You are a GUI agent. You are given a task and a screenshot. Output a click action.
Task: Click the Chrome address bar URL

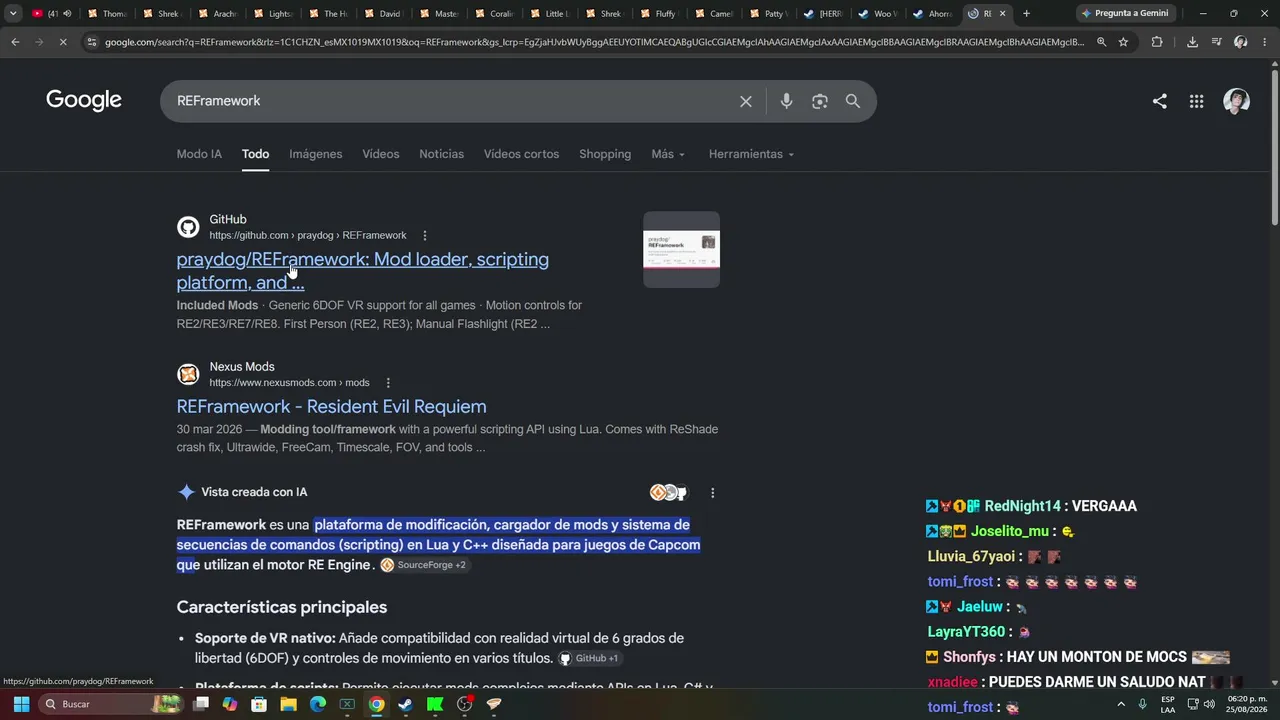[595, 42]
